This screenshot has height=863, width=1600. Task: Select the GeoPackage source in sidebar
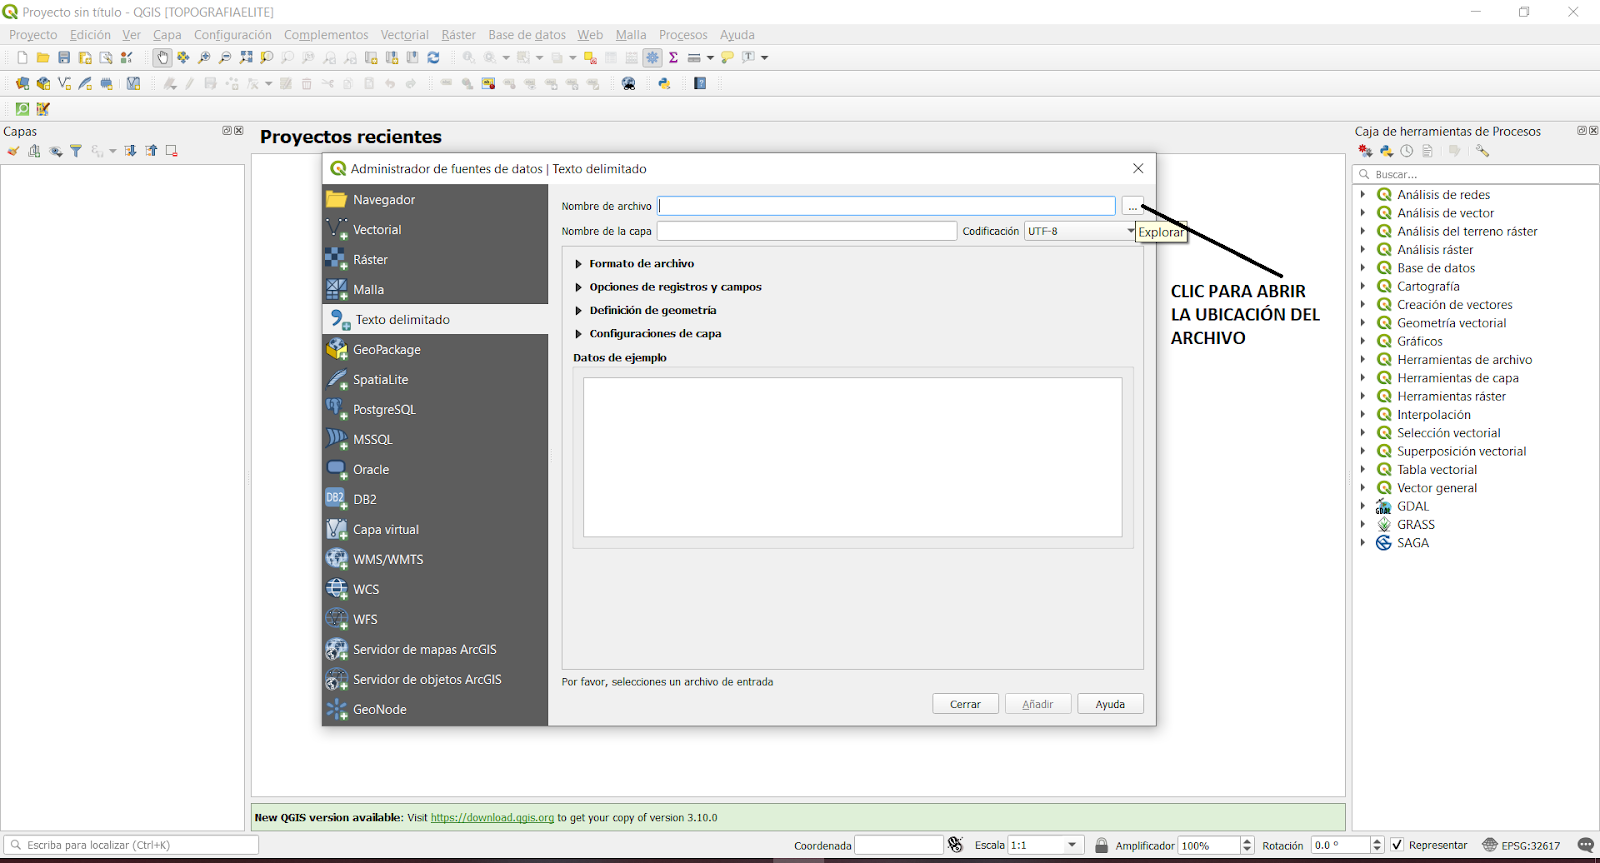coord(435,349)
